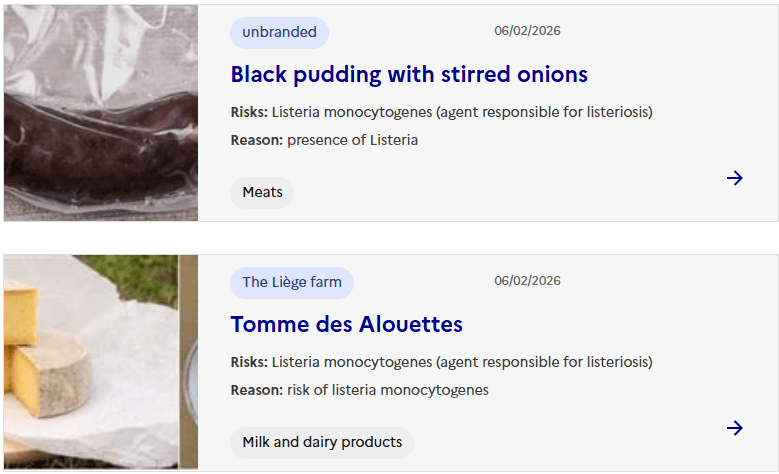Click Listeria monocytogenes risk description, Black pudding card
Viewport: 779px width, 474px height.
point(462,112)
